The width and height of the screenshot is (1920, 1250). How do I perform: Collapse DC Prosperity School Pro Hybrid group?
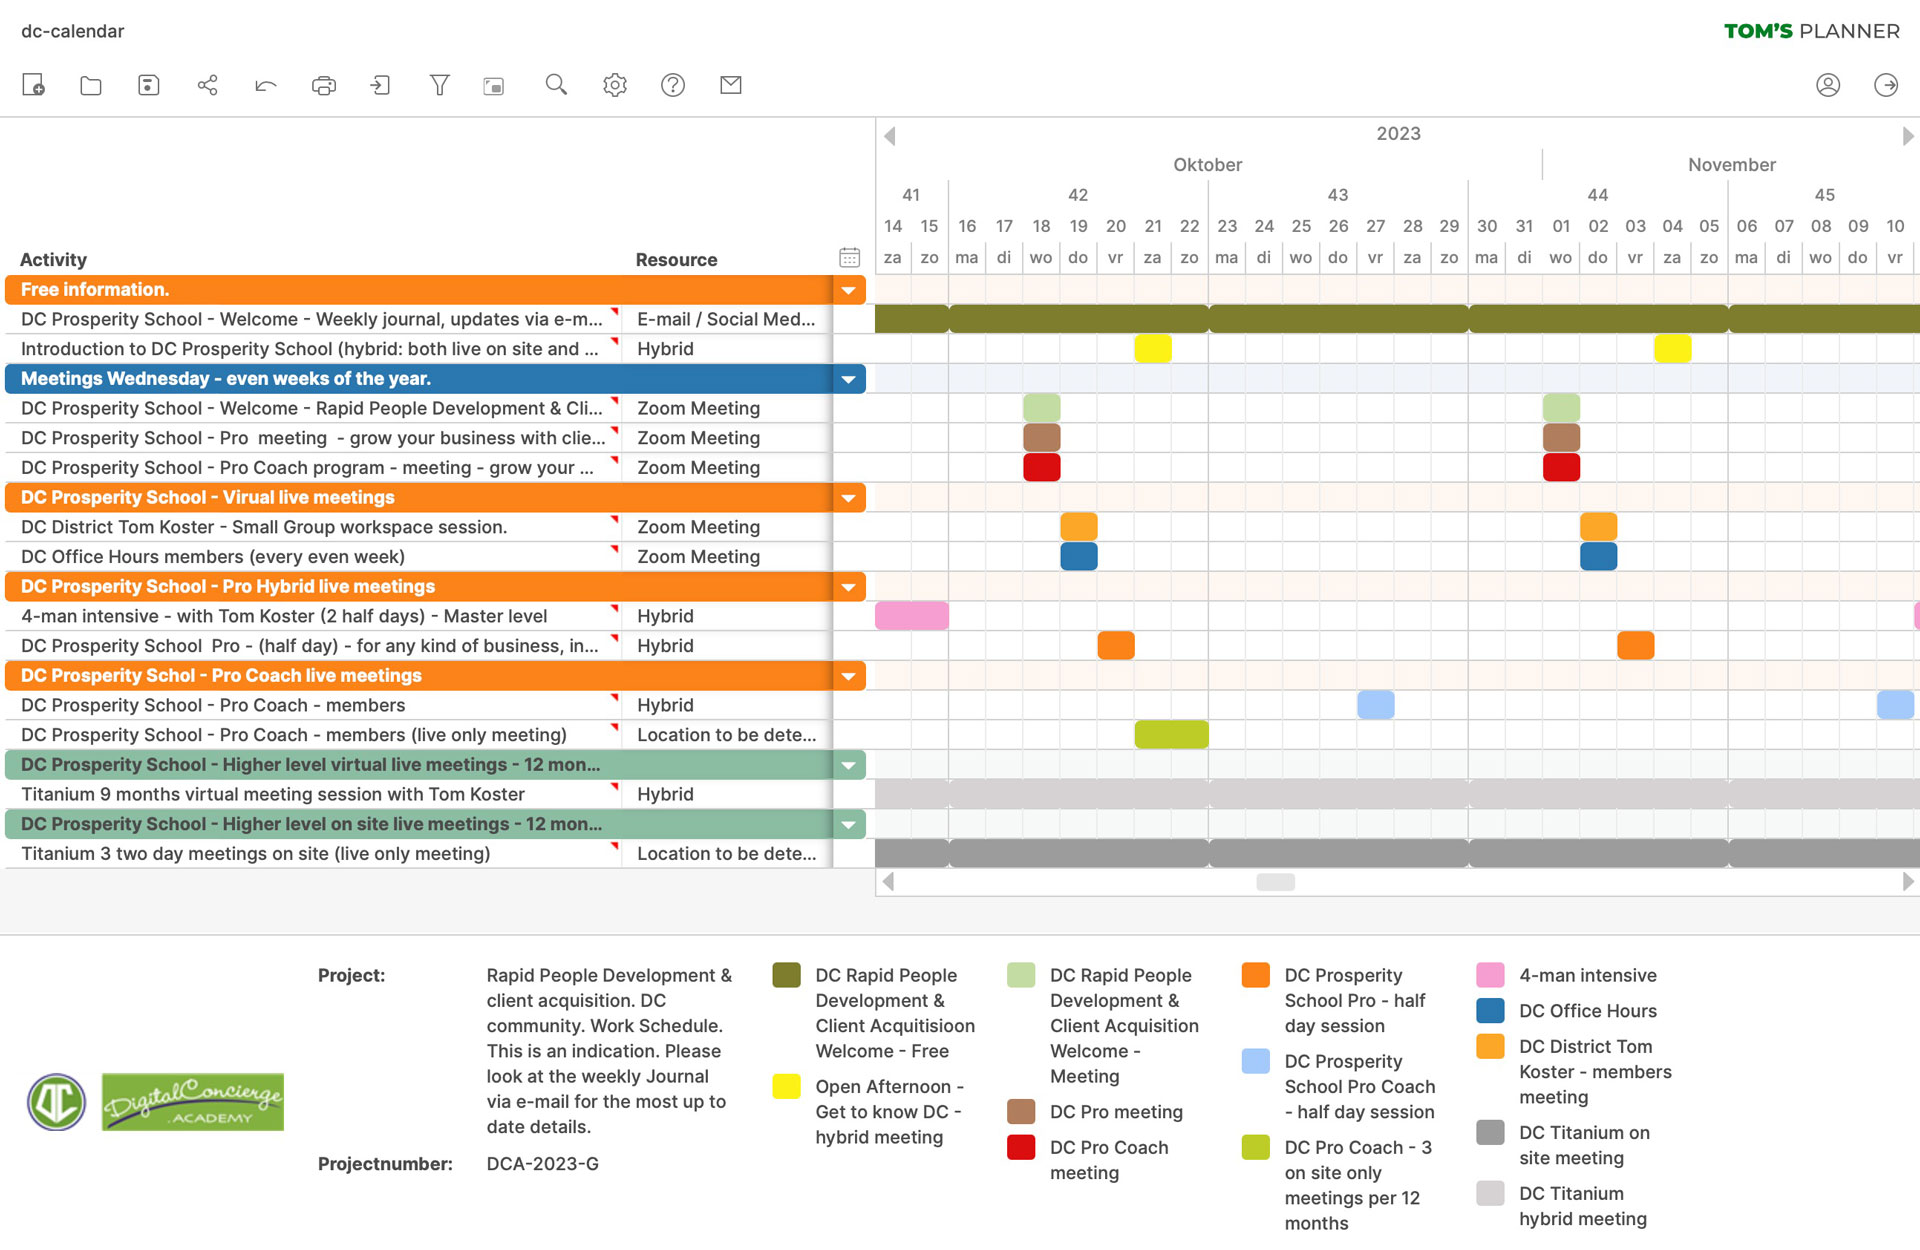click(848, 587)
